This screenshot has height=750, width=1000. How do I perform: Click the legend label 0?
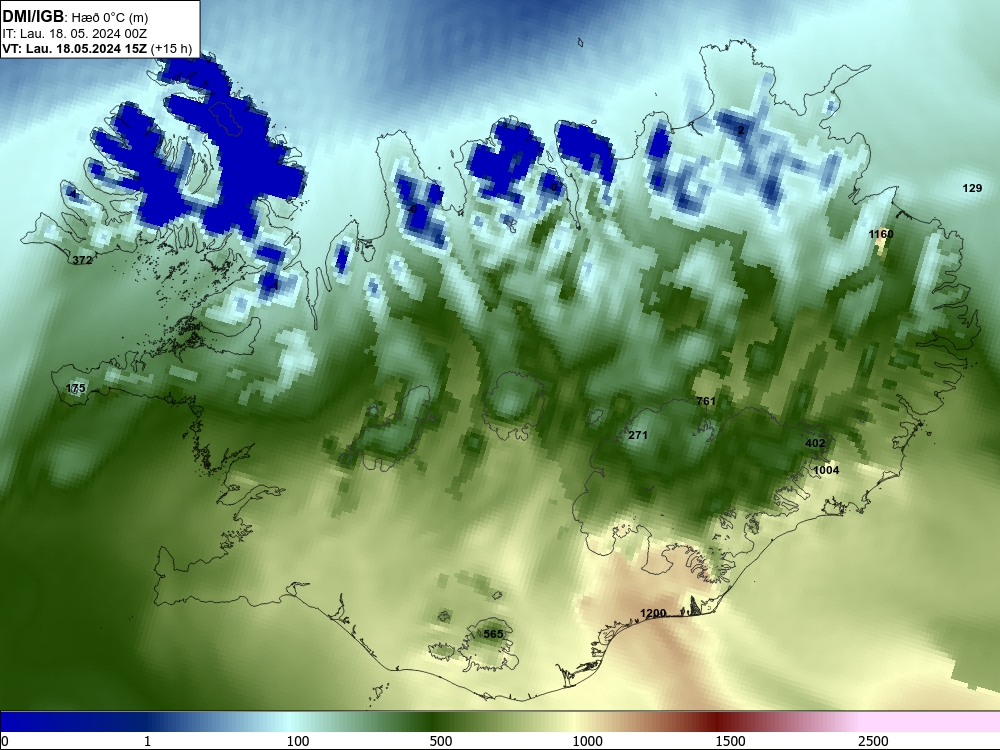5,740
